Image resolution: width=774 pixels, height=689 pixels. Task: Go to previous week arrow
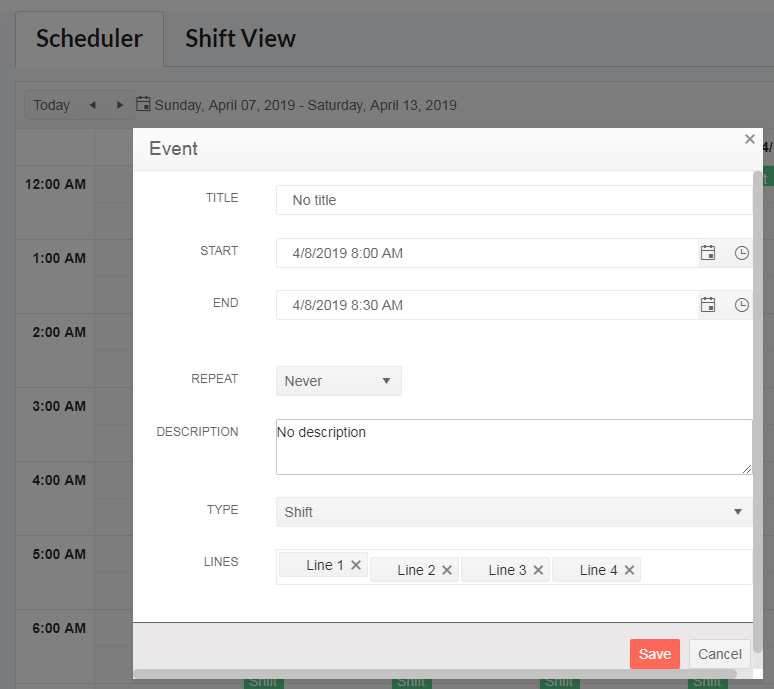click(92, 105)
